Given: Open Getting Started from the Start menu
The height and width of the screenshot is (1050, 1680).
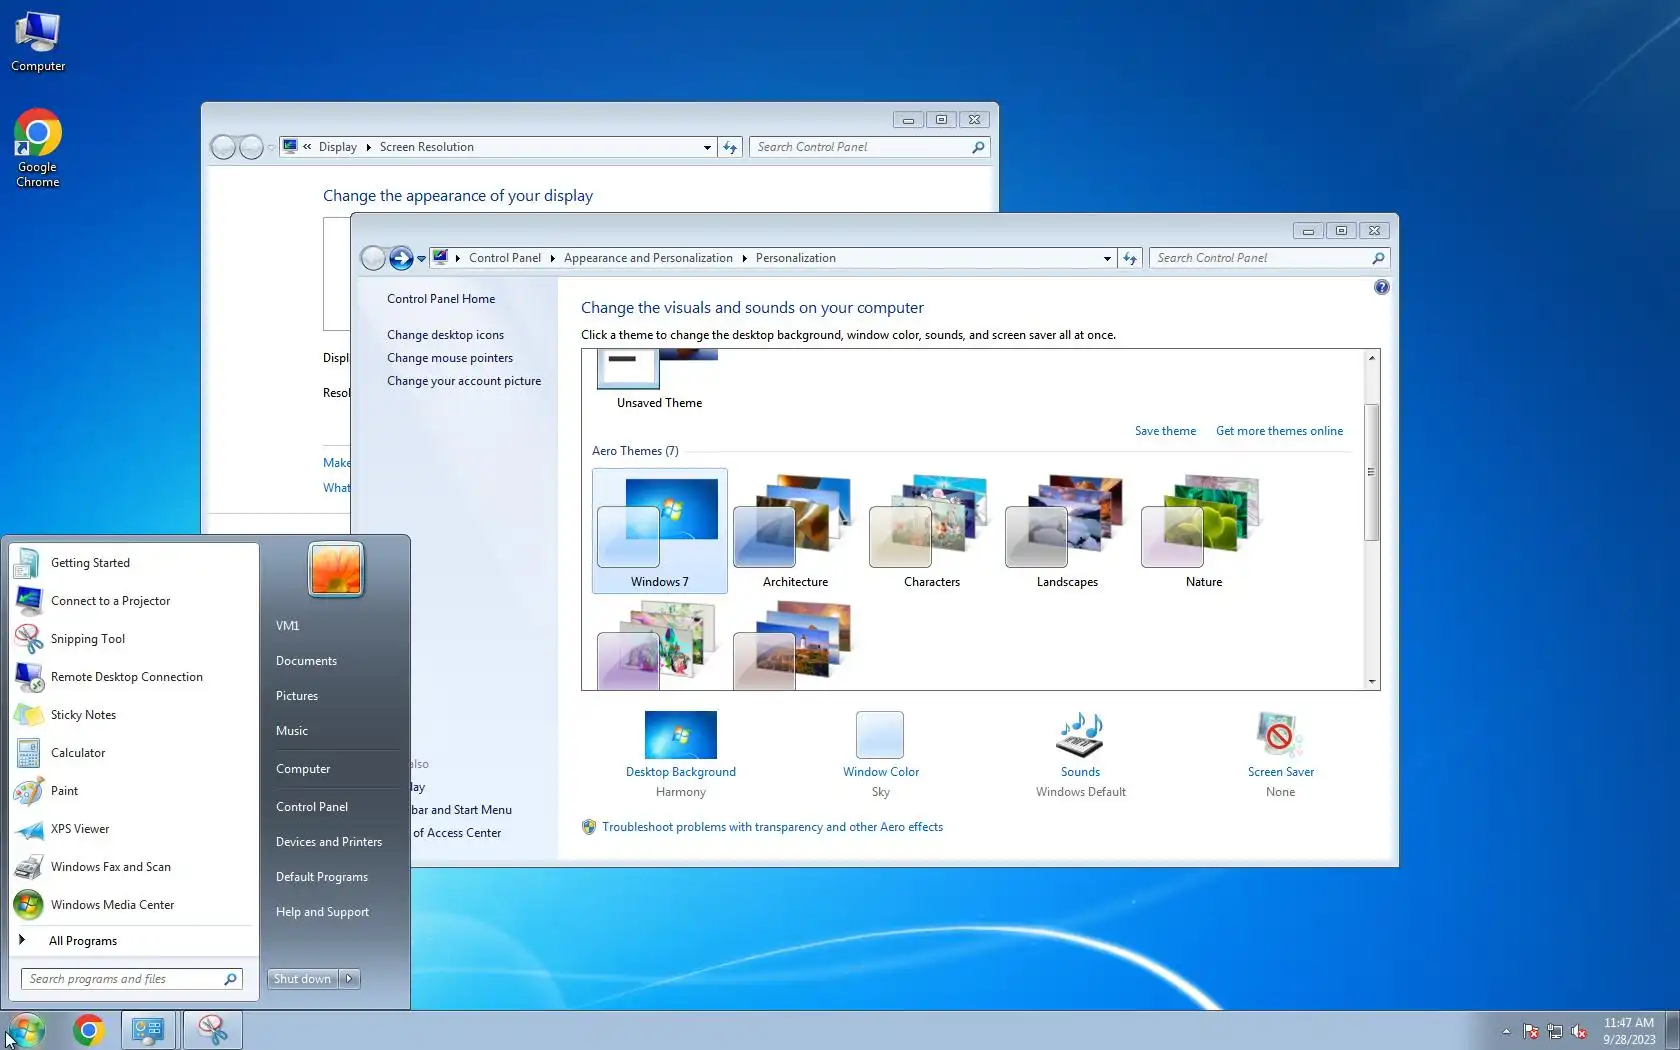Looking at the screenshot, I should (134, 563).
